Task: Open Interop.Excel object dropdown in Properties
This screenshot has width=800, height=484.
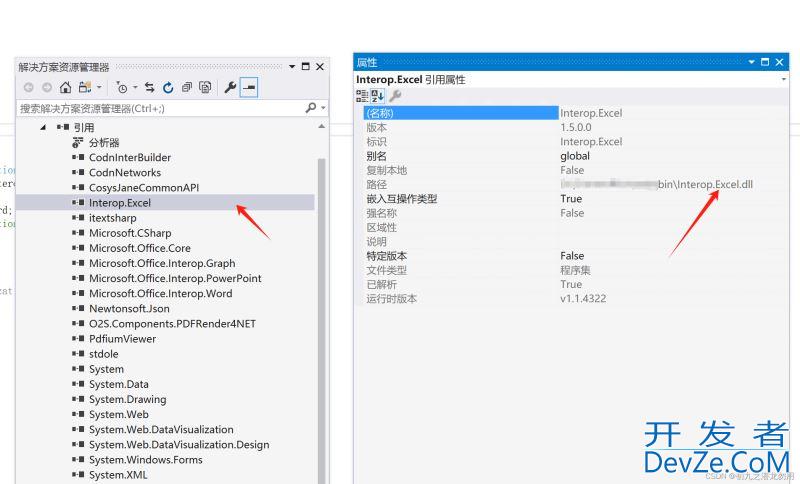Action: click(783, 79)
